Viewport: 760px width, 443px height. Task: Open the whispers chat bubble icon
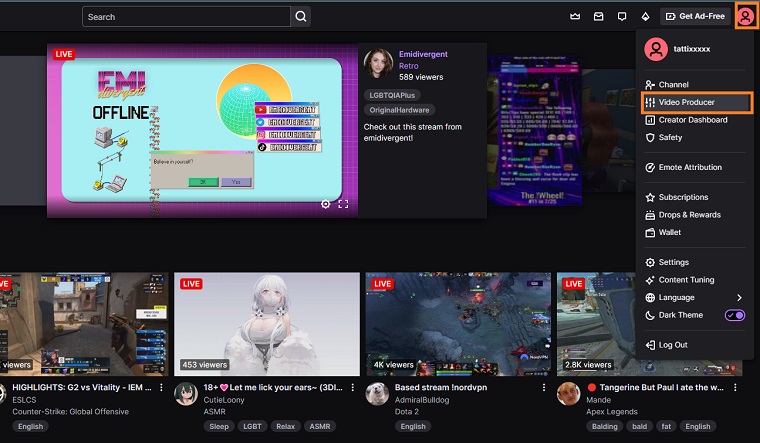(x=622, y=17)
